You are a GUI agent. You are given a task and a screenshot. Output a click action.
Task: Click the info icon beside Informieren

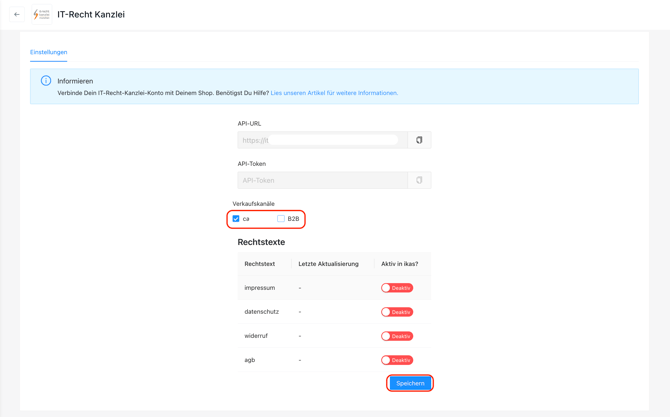tap(46, 81)
